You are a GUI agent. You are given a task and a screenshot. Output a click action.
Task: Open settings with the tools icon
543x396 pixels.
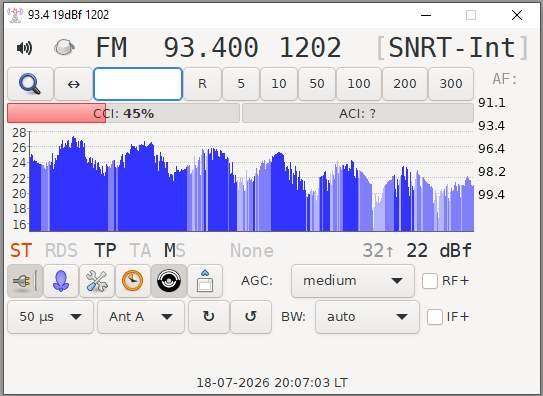tap(97, 281)
